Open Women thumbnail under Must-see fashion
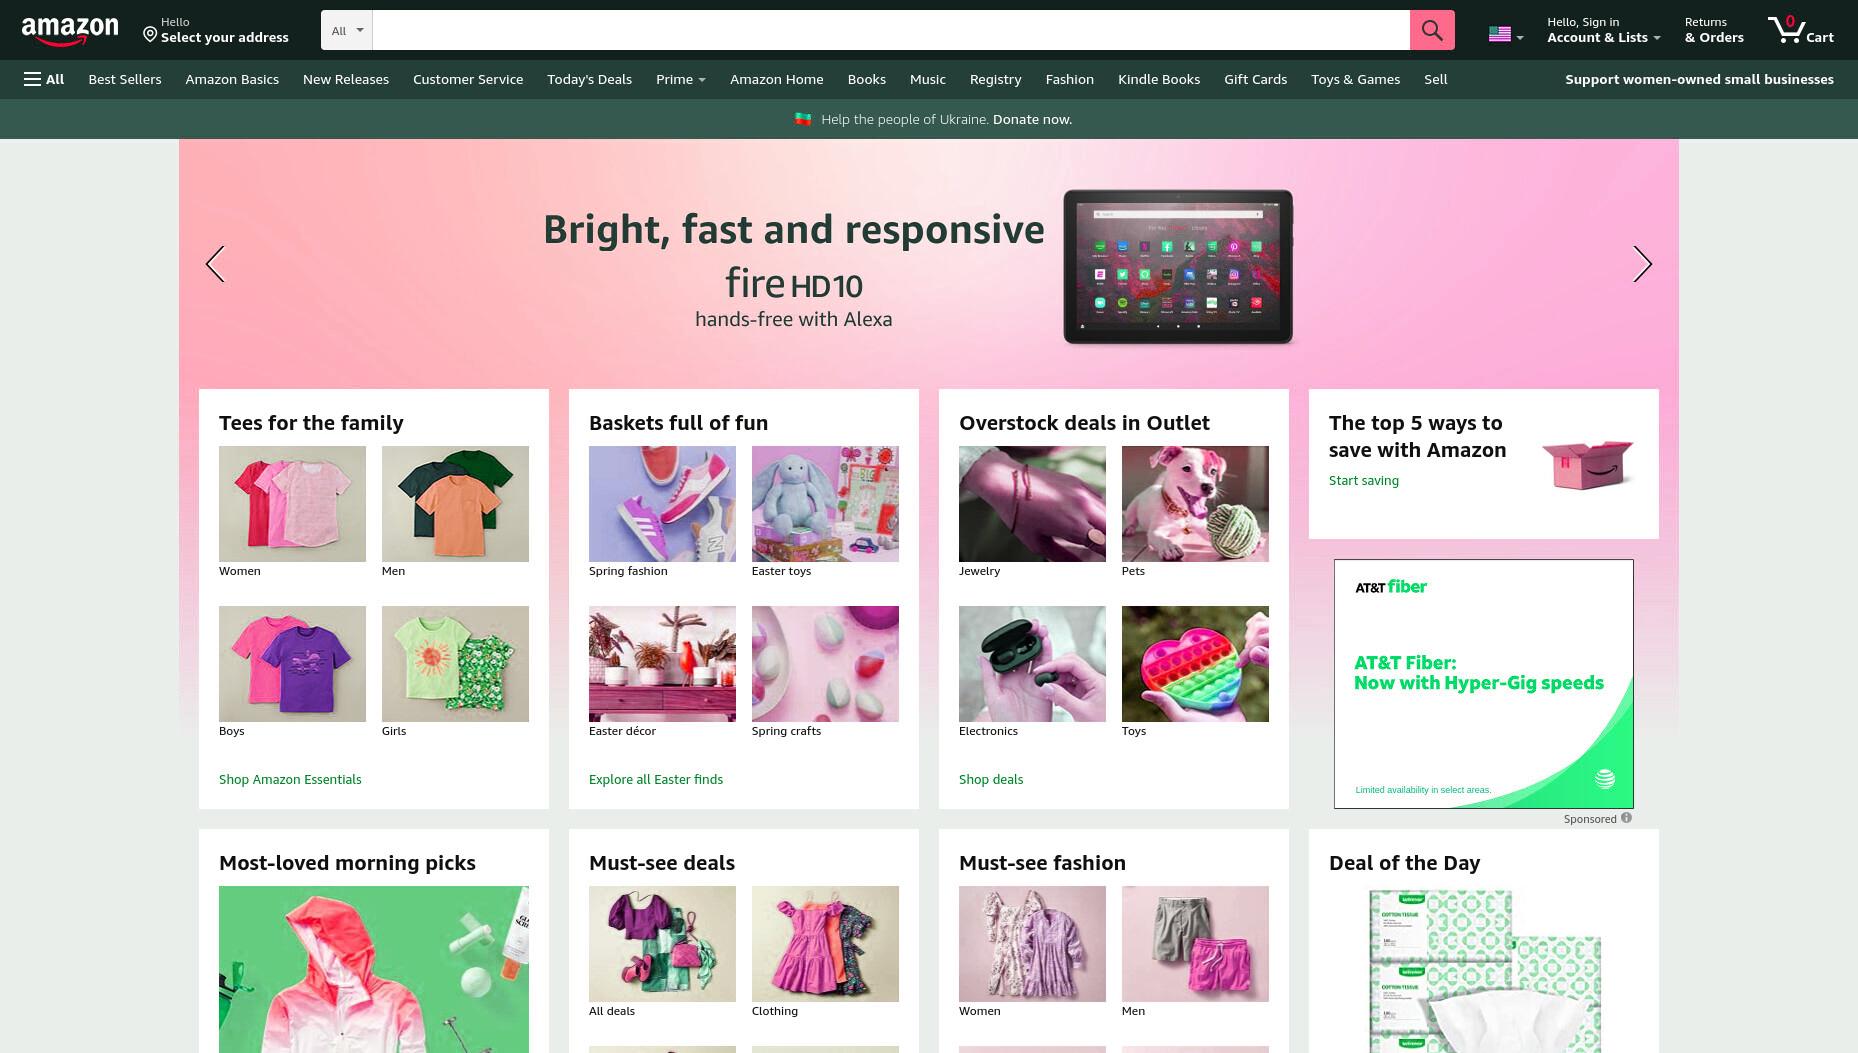 click(1032, 944)
